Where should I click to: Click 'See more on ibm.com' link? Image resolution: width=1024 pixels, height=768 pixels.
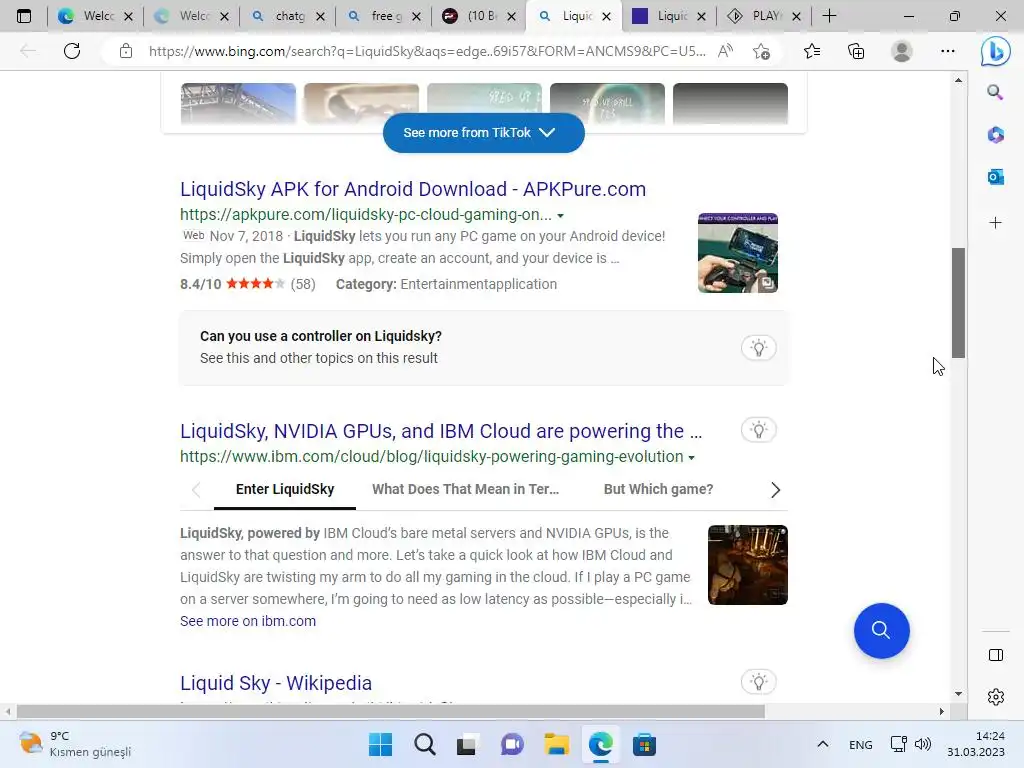tap(248, 621)
